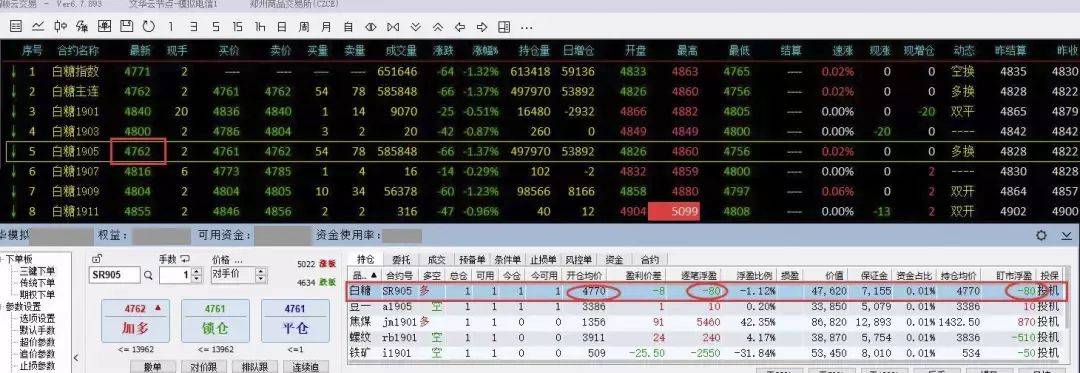Open the split-panel layout toolbar icon
Screen dimensions: 1080x373
(504, 28)
